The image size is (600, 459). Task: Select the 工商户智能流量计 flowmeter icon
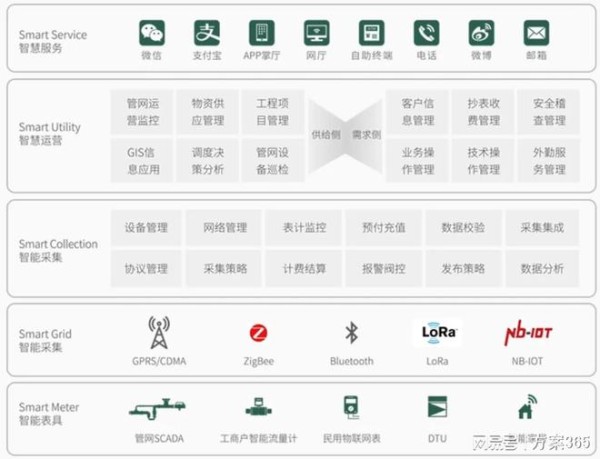click(x=259, y=409)
